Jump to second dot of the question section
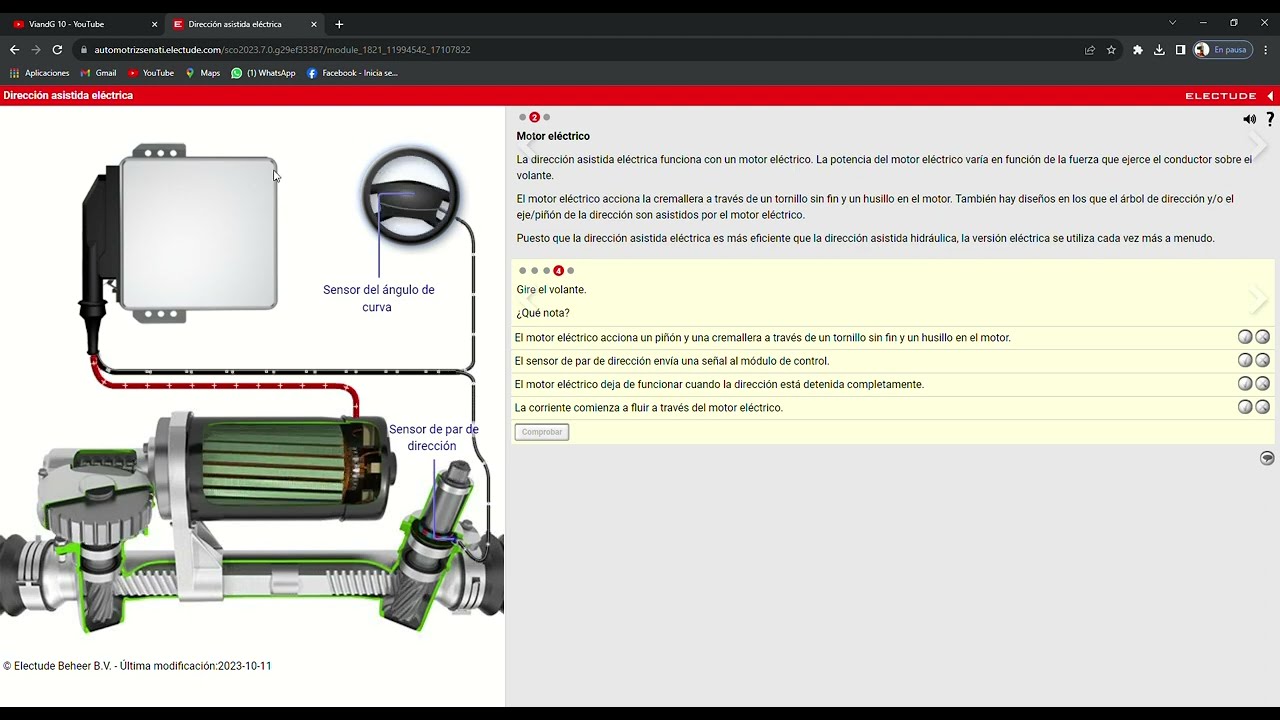Image resolution: width=1280 pixels, height=720 pixels. point(535,271)
